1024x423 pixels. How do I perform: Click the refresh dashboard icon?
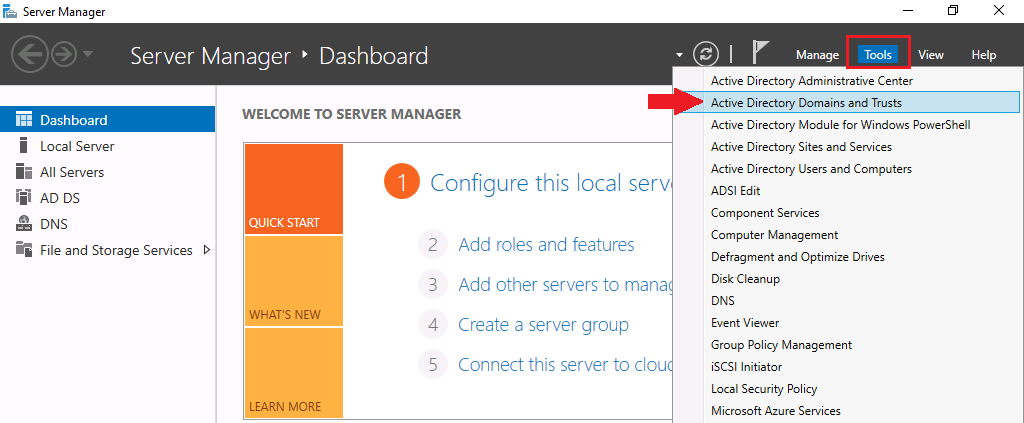[705, 54]
